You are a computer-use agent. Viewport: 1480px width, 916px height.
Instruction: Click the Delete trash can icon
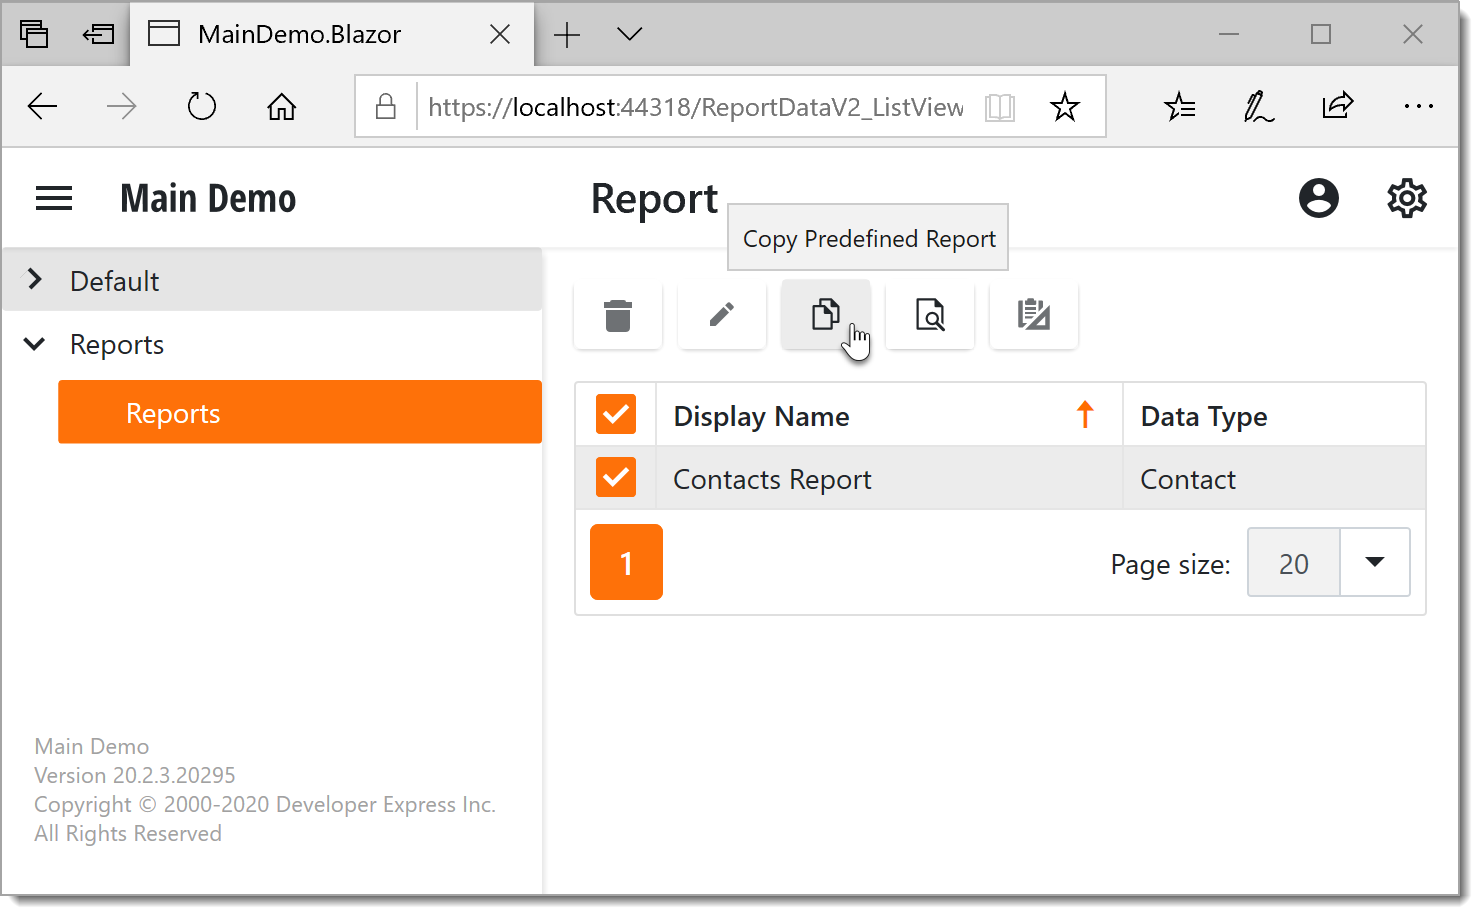(618, 316)
